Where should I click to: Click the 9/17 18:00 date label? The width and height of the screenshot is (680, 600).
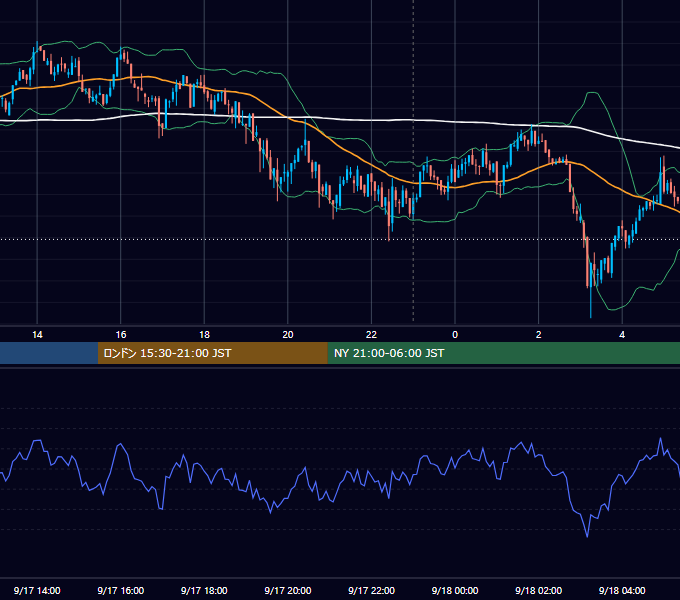(x=204, y=590)
